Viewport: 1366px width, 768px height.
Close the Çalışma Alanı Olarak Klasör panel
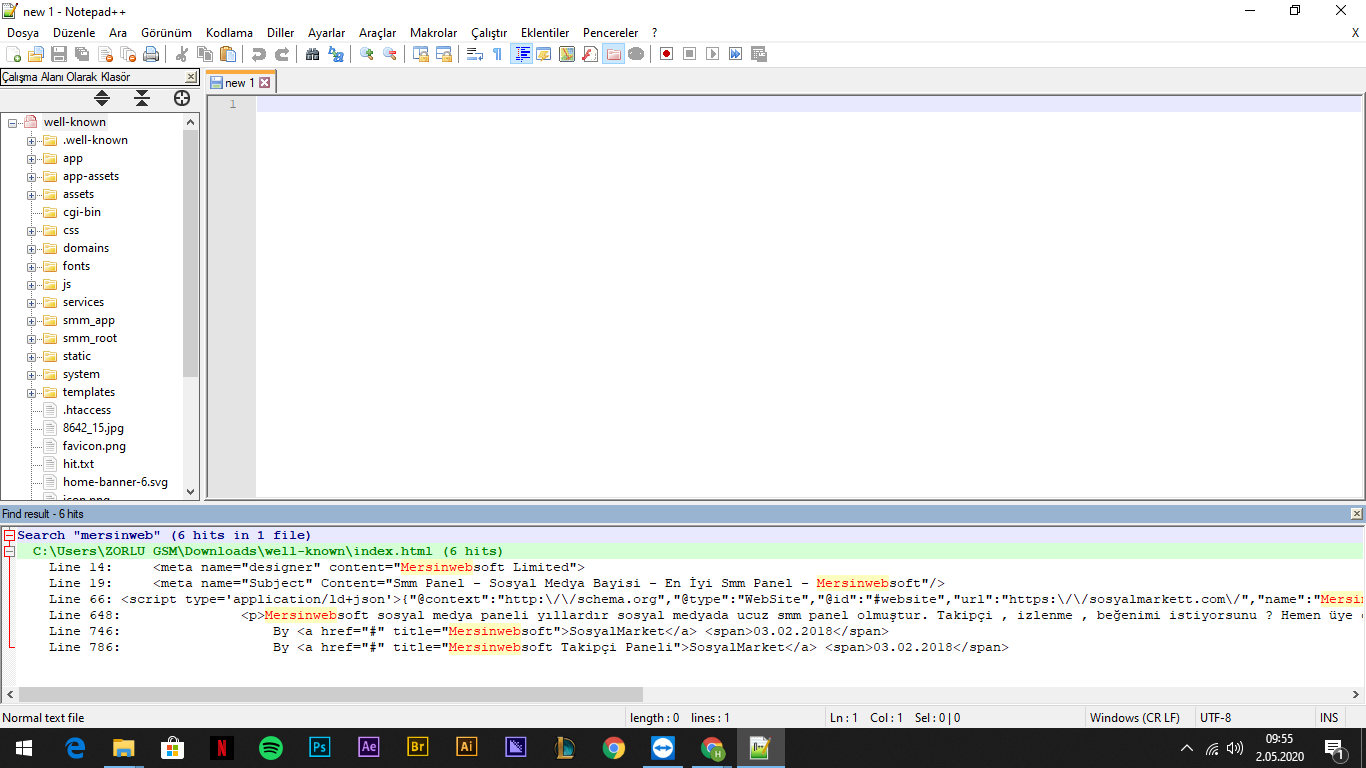click(191, 77)
